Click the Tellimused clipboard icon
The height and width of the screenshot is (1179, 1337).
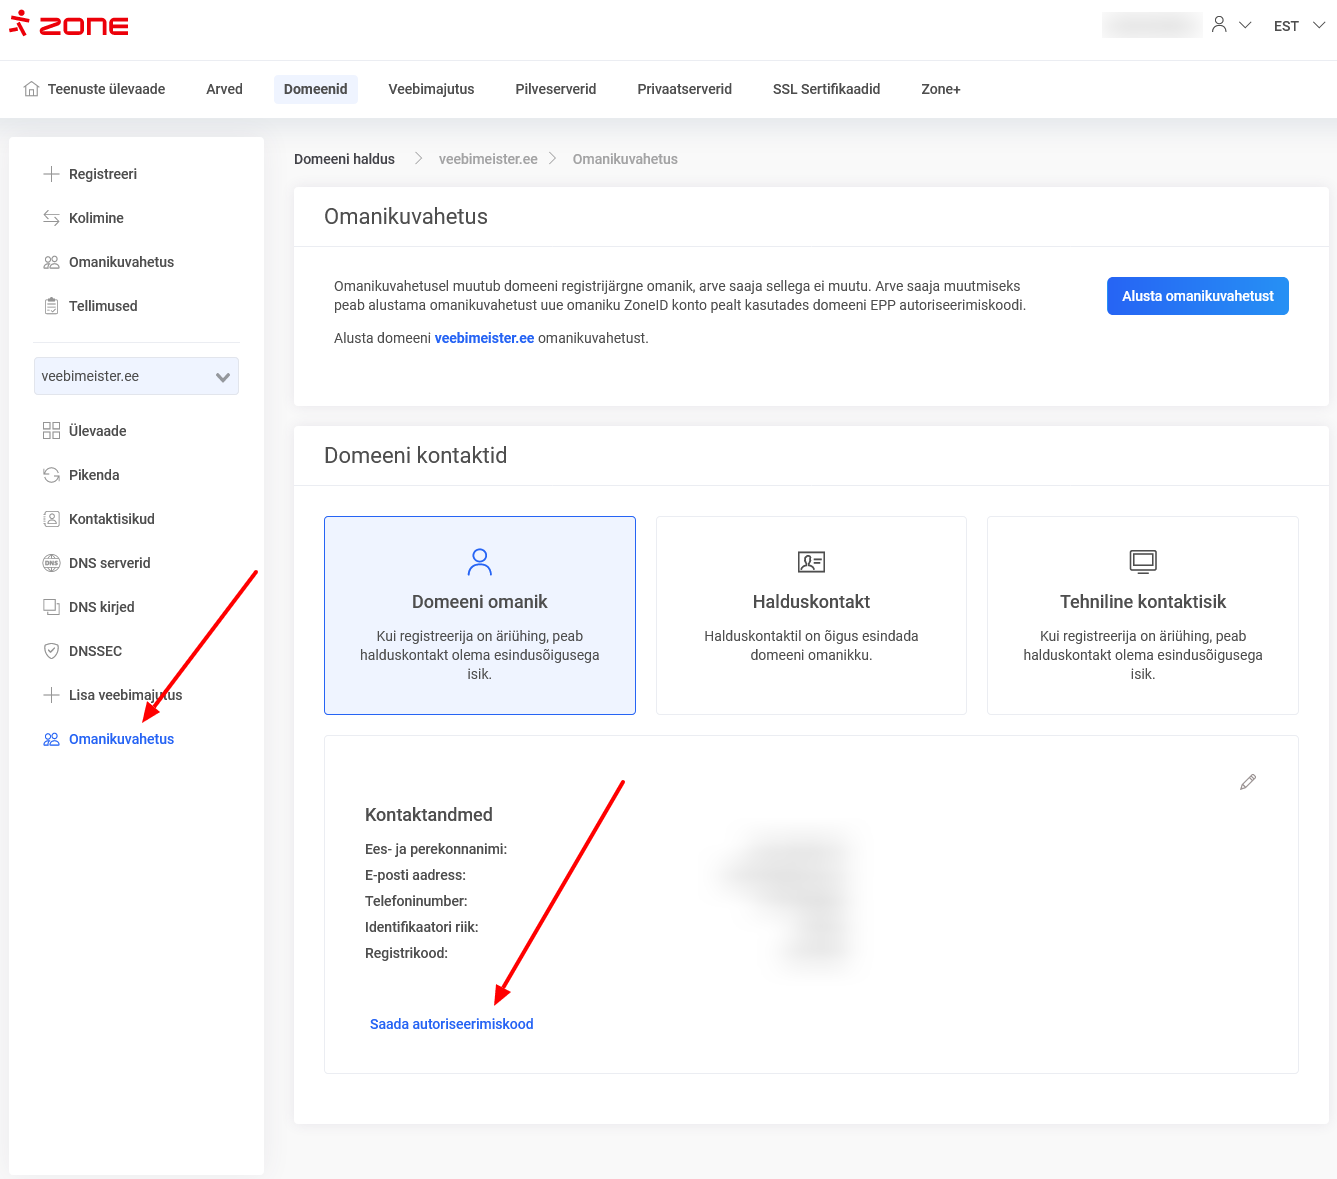51,306
